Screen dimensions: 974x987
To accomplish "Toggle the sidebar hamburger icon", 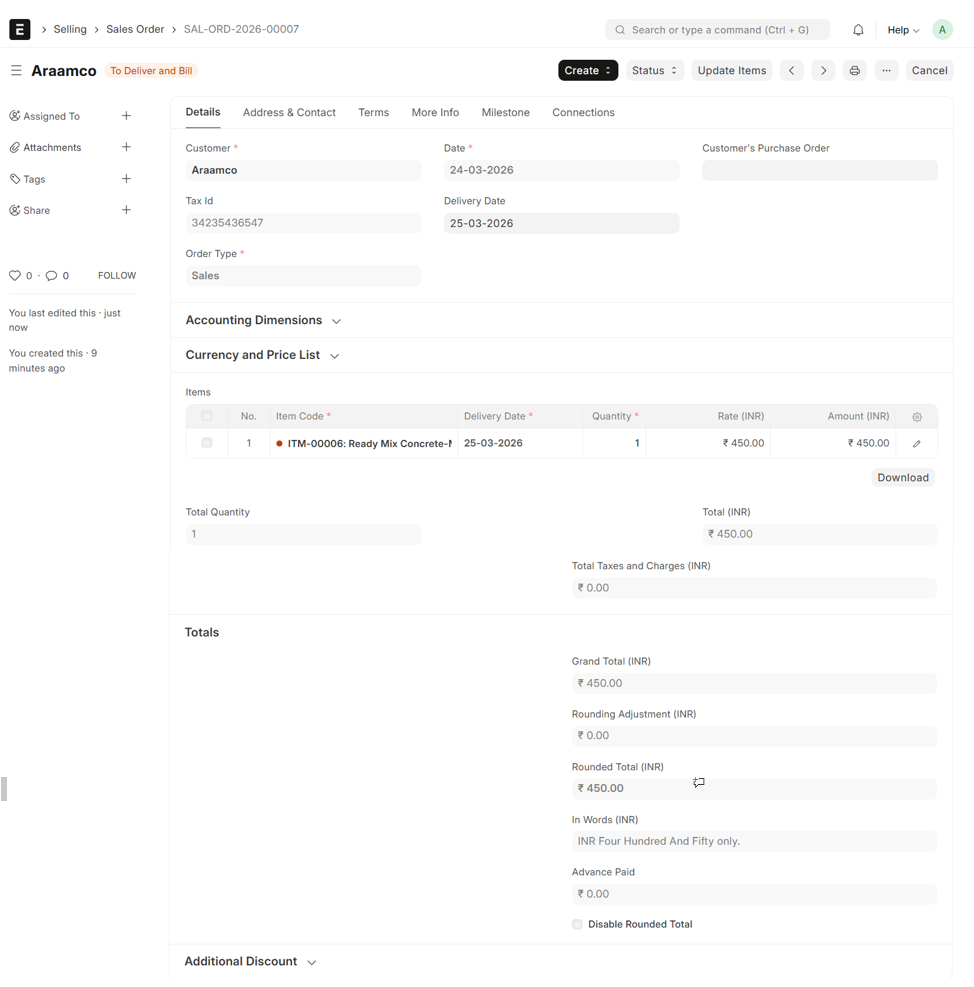I will (x=16, y=71).
